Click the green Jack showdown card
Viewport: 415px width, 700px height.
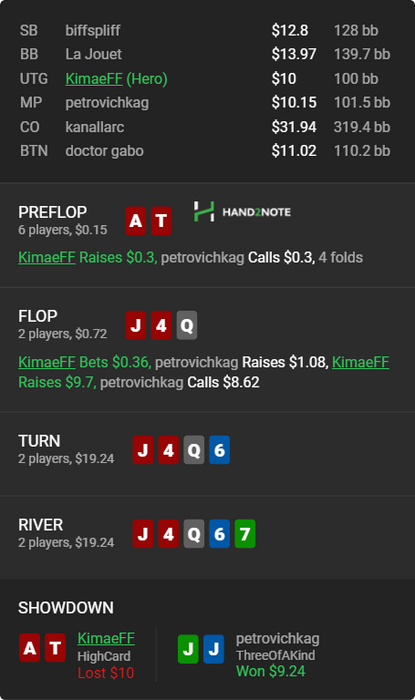coord(188,649)
